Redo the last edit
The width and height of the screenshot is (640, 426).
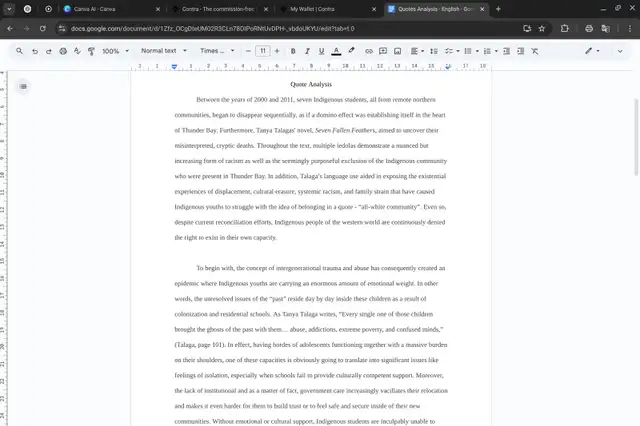tap(49, 51)
